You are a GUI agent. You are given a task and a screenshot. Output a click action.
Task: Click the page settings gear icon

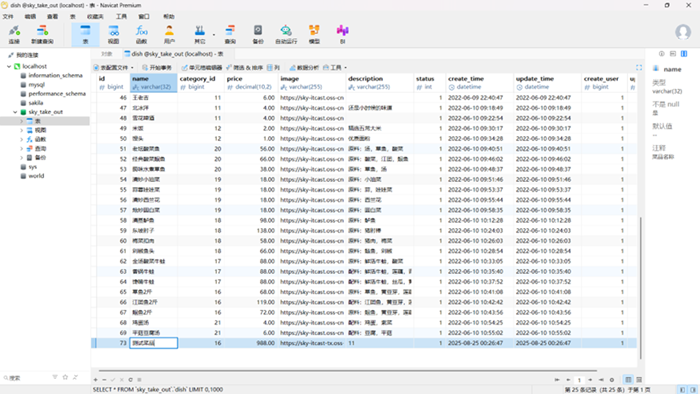click(612, 380)
